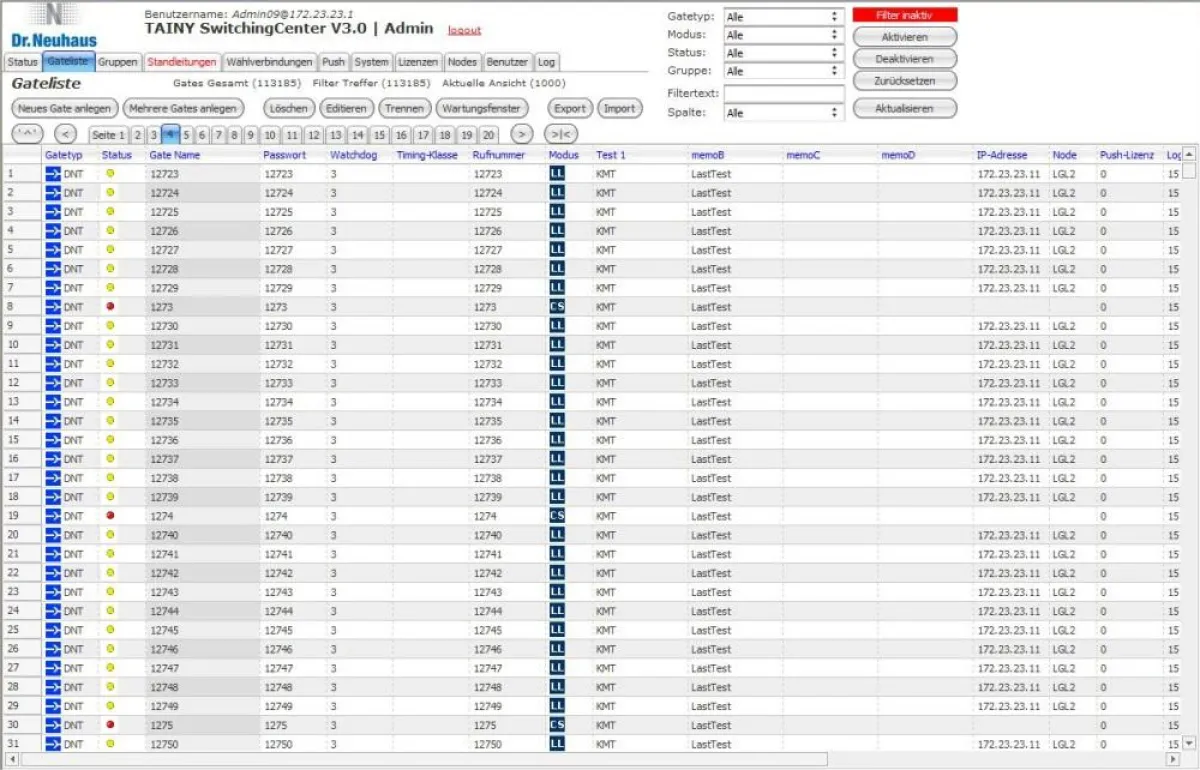Click the Neues Gate anlegen button

(62, 108)
